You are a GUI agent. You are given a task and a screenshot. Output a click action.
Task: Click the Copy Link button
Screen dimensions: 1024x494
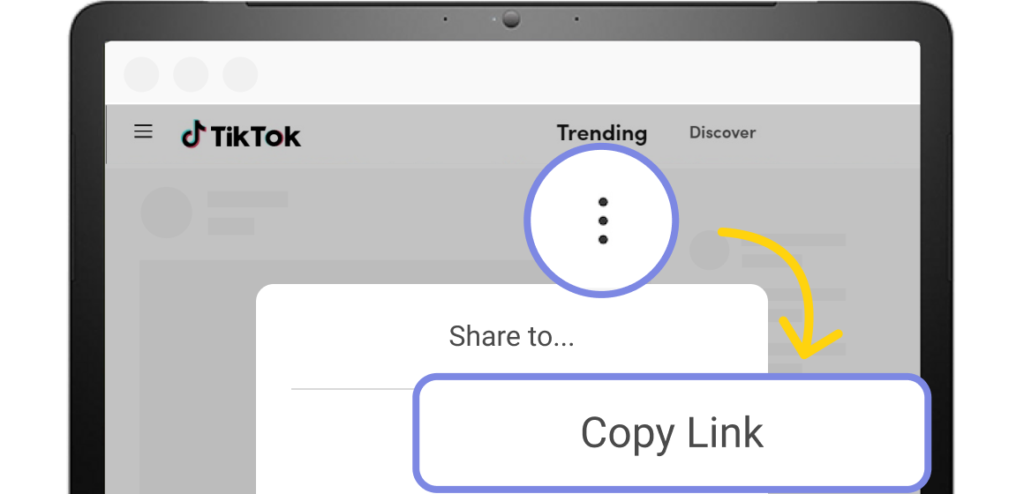tap(672, 433)
